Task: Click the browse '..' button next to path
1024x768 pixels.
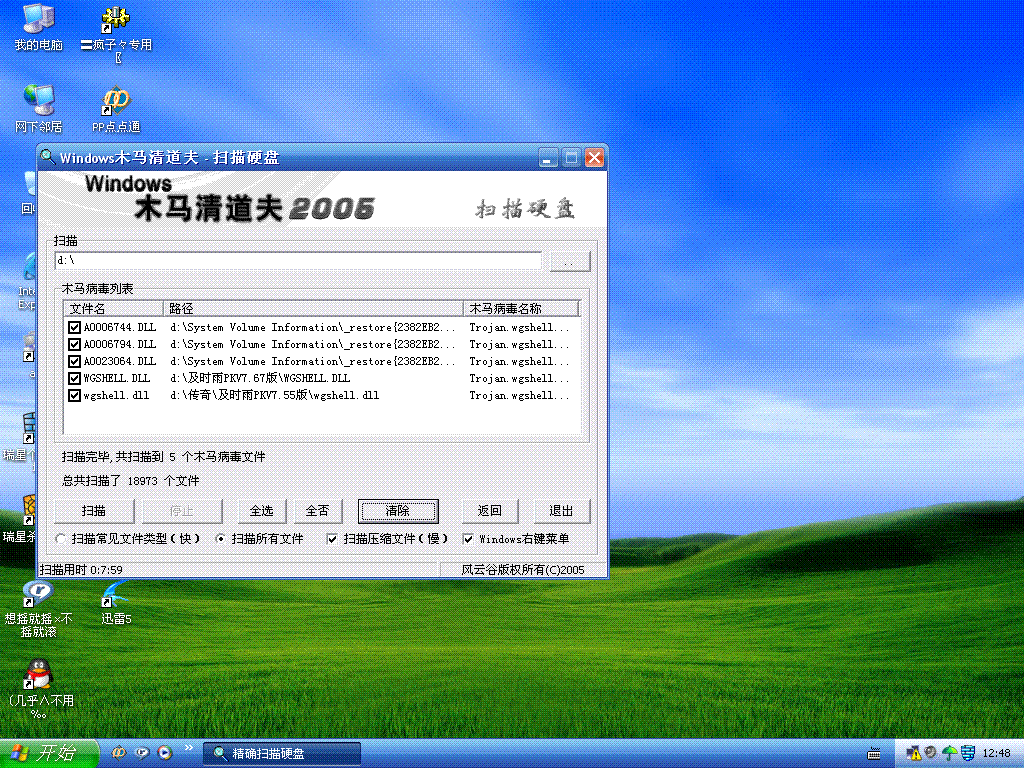Action: [x=570, y=261]
